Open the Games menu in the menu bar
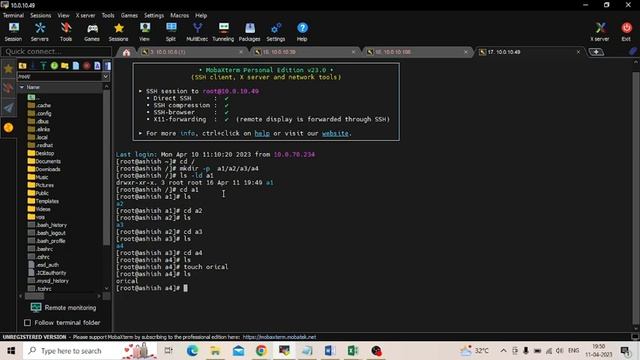This screenshot has height=360, width=640. [129, 15]
